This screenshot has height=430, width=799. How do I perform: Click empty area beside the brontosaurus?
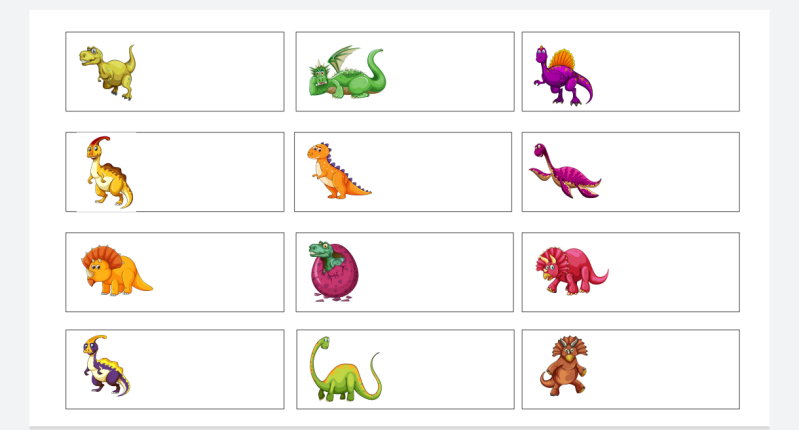click(448, 369)
